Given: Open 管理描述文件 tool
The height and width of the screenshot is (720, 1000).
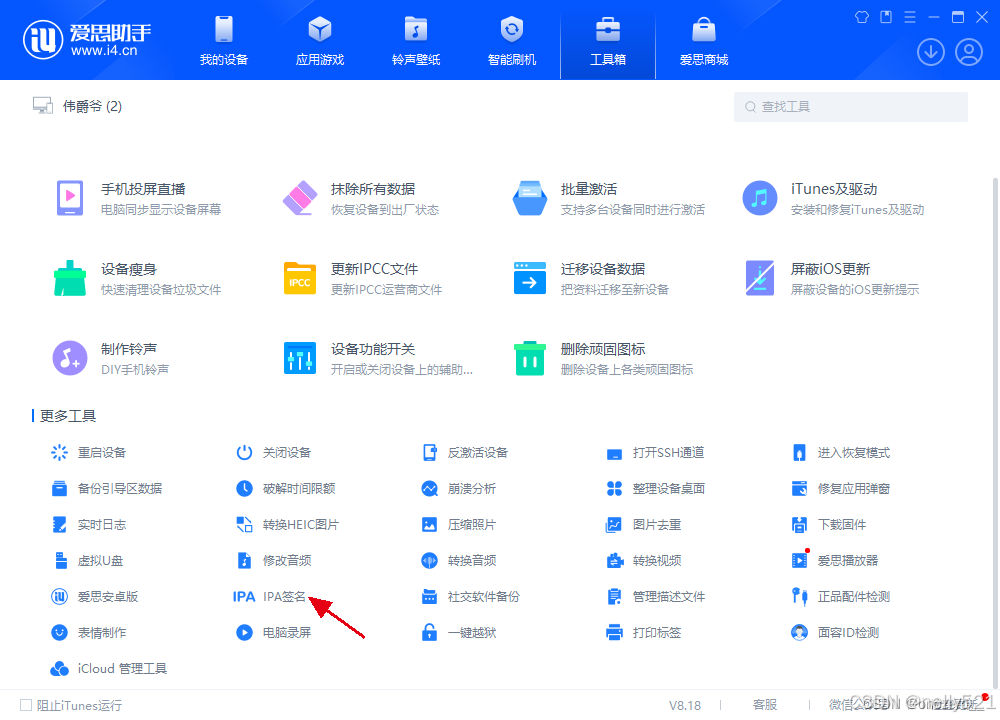Looking at the screenshot, I should pyautogui.click(x=655, y=597).
